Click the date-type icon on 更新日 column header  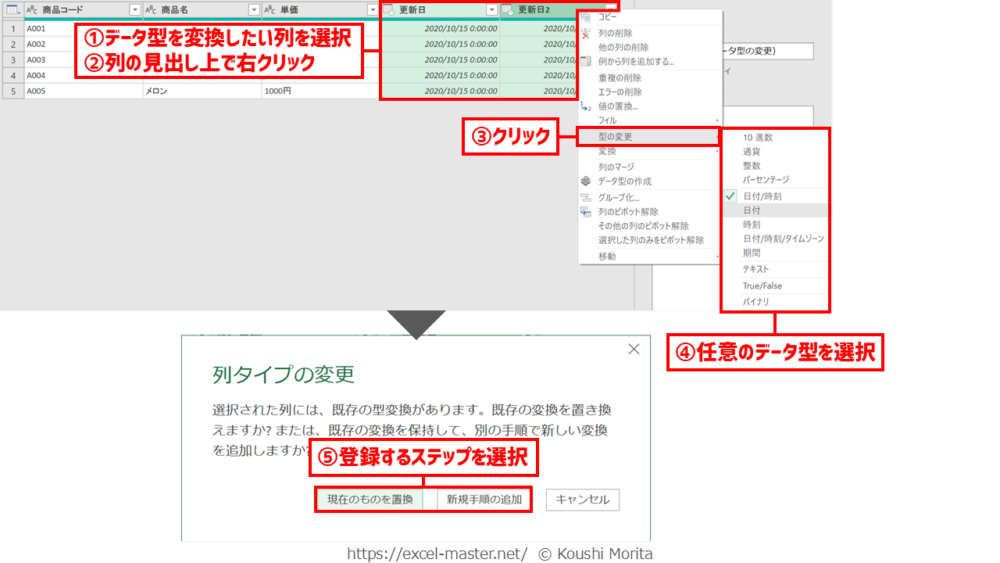pyautogui.click(x=389, y=10)
